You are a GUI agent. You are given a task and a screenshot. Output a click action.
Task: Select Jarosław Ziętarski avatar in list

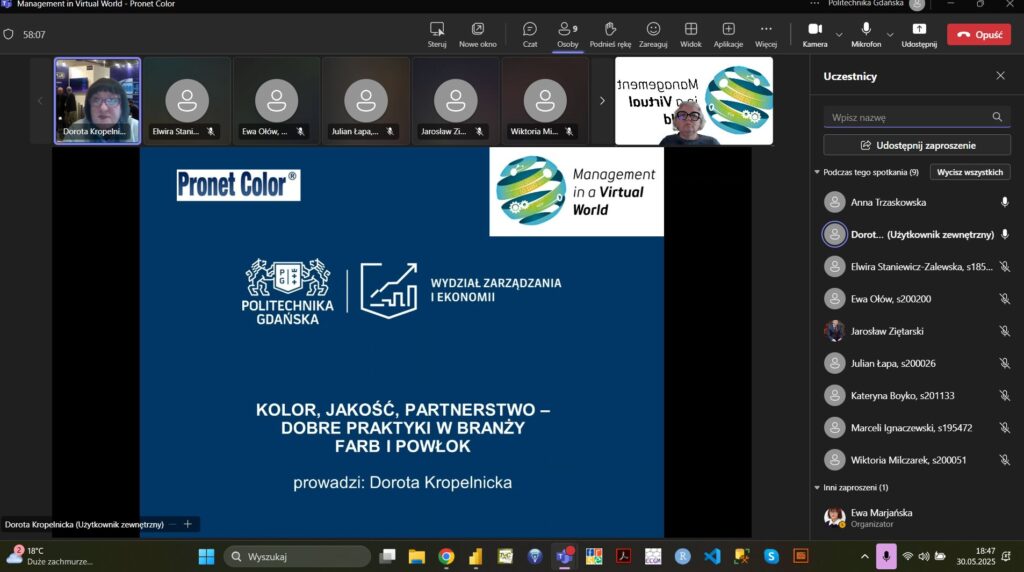834,331
